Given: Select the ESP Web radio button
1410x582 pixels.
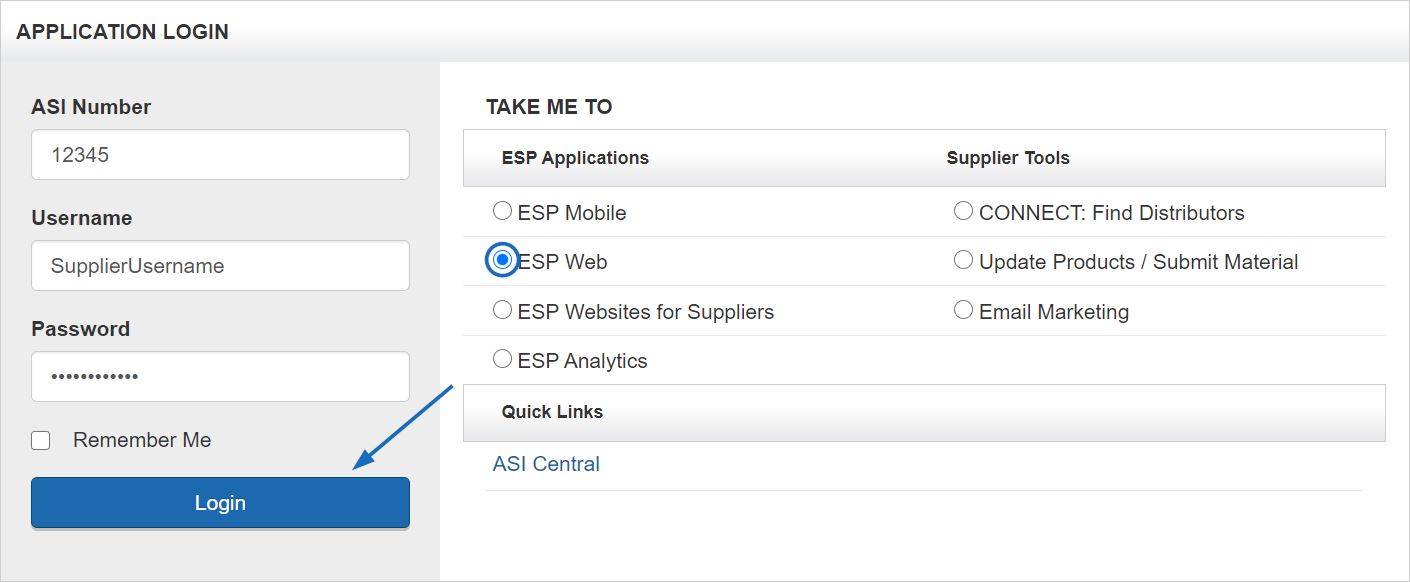Looking at the screenshot, I should pyautogui.click(x=502, y=259).
